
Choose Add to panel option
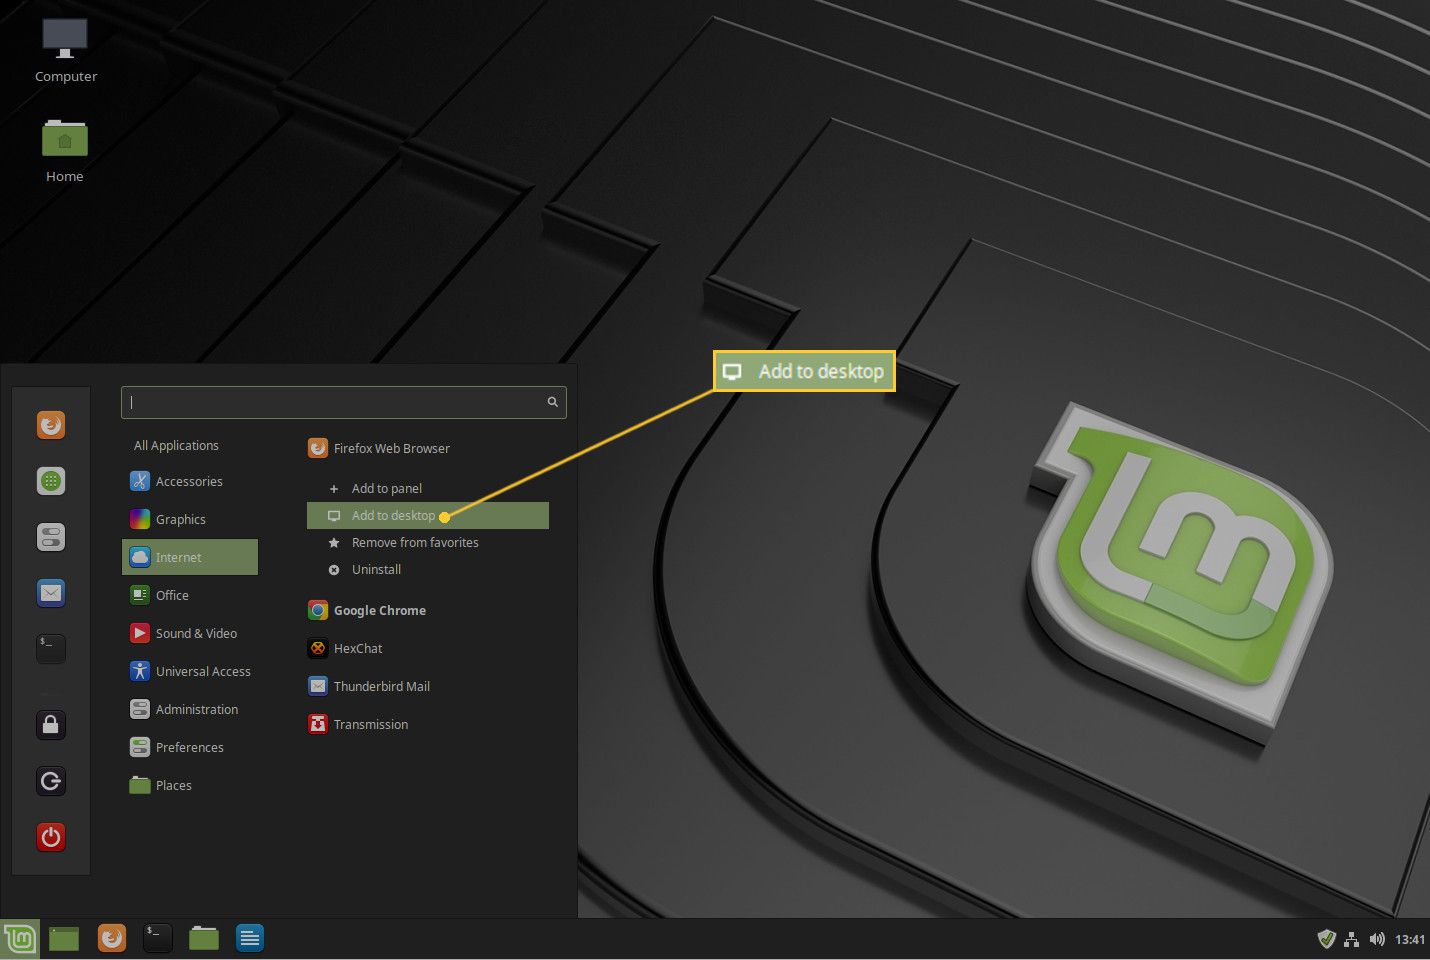click(428, 488)
